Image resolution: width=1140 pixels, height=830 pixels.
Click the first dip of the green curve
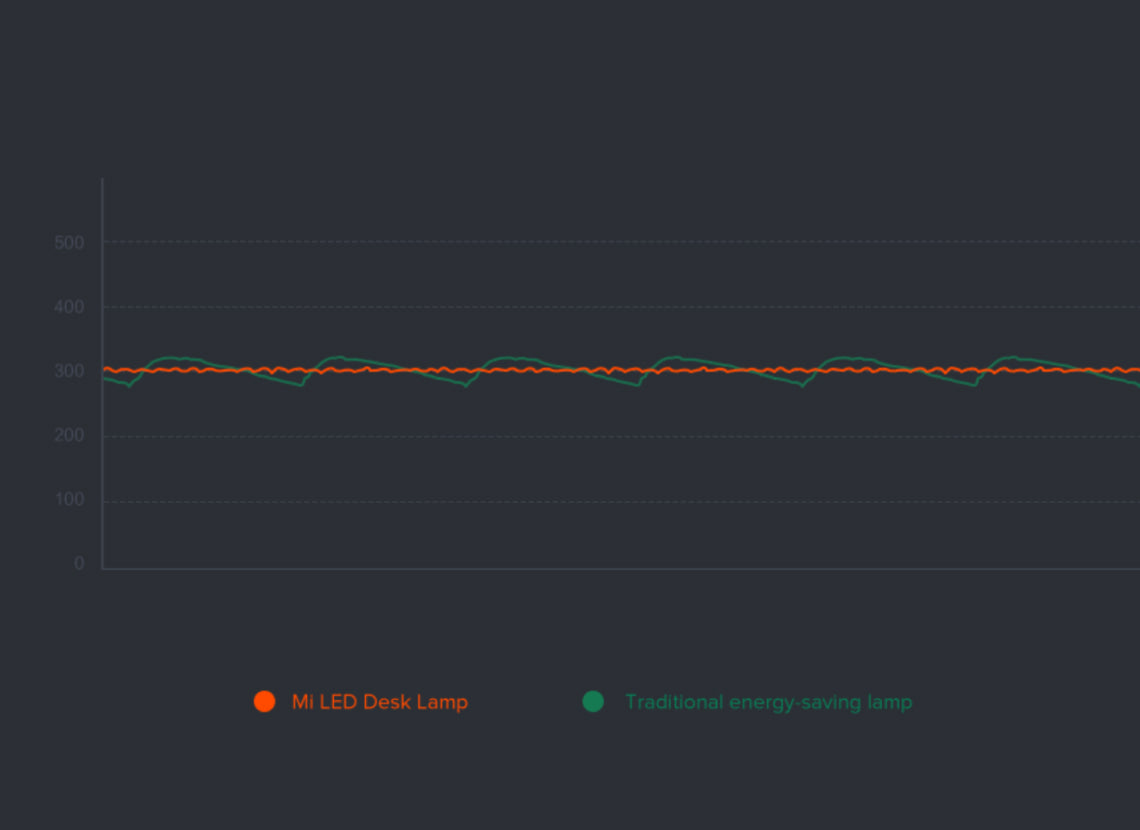(129, 385)
